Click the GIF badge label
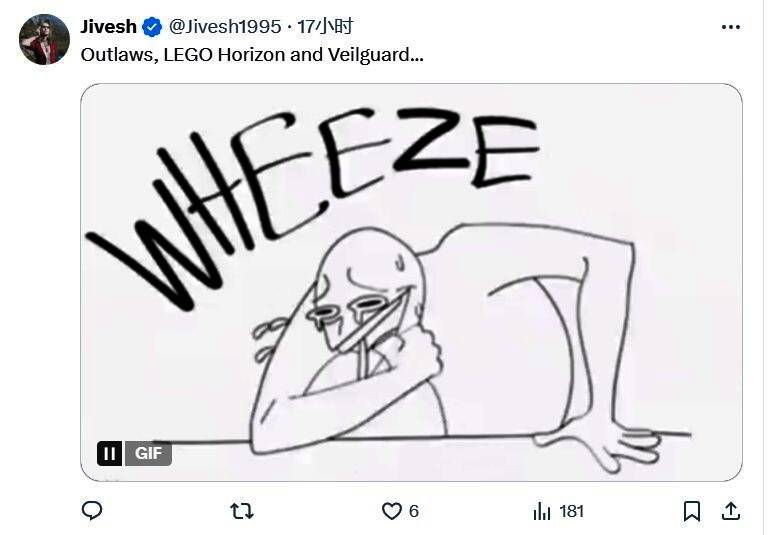 (148, 453)
